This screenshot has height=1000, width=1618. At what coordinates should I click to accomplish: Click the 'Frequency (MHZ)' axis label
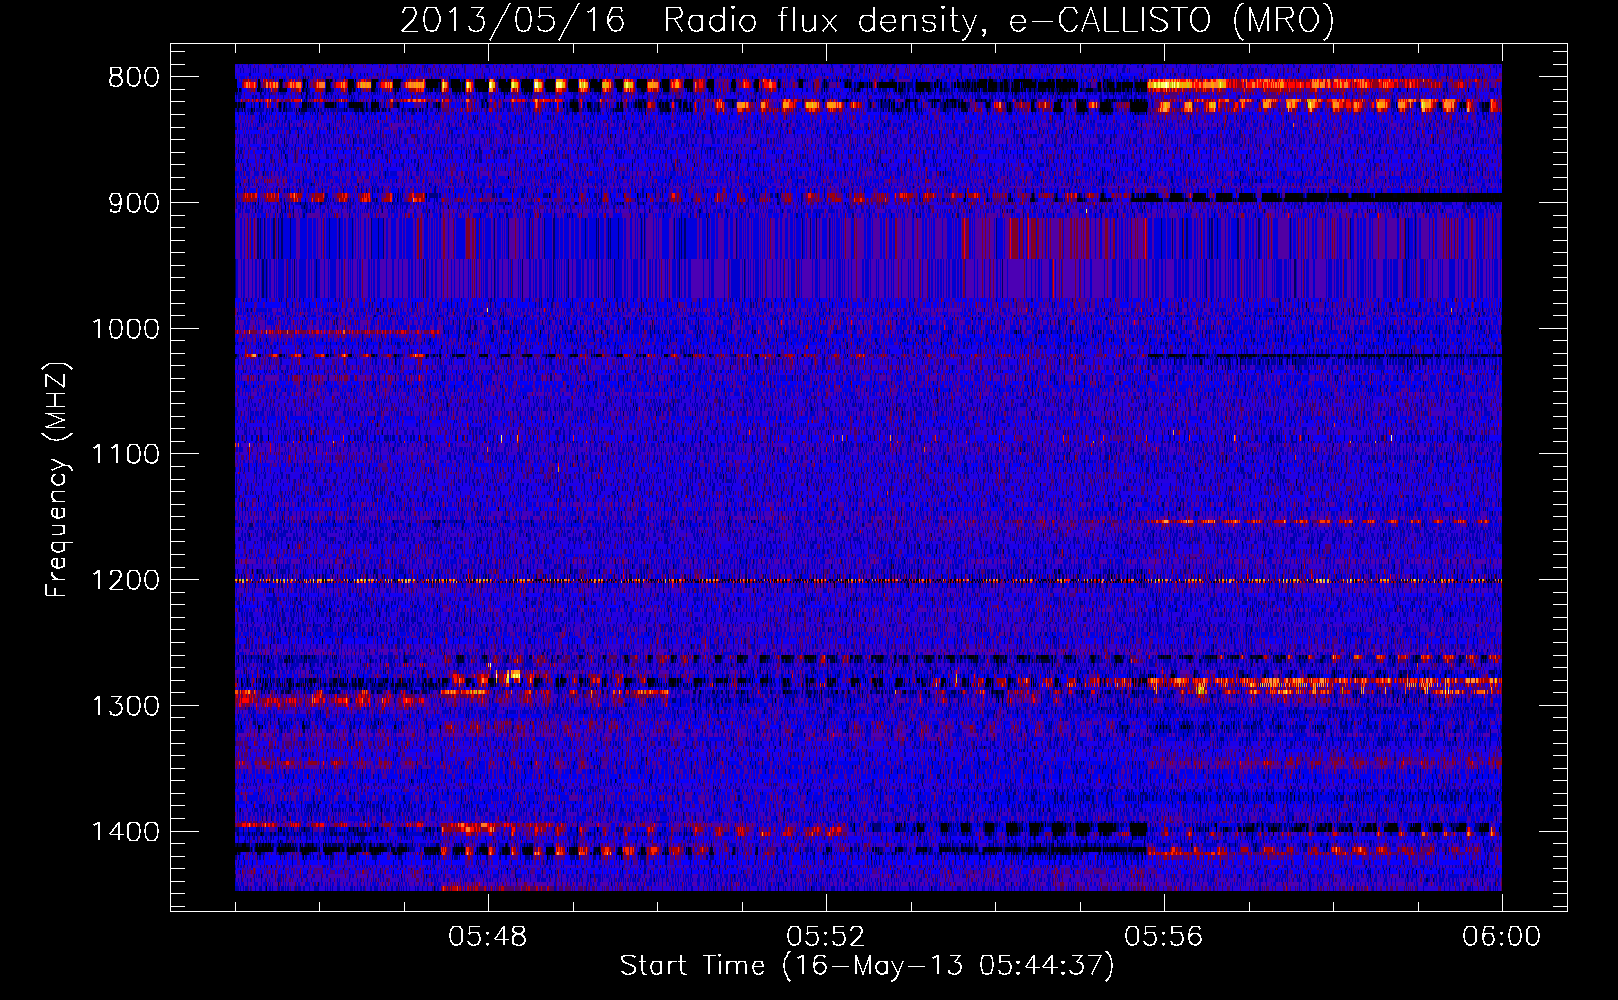[58, 479]
